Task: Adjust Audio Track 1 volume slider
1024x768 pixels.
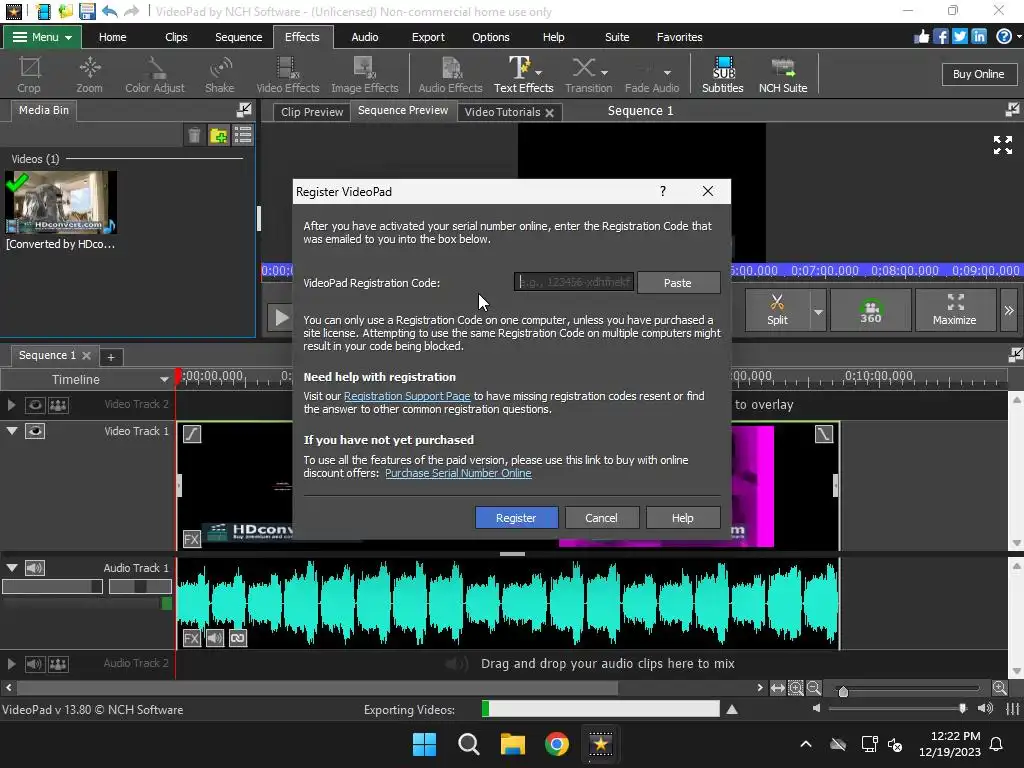Action: pyautogui.click(x=52, y=586)
